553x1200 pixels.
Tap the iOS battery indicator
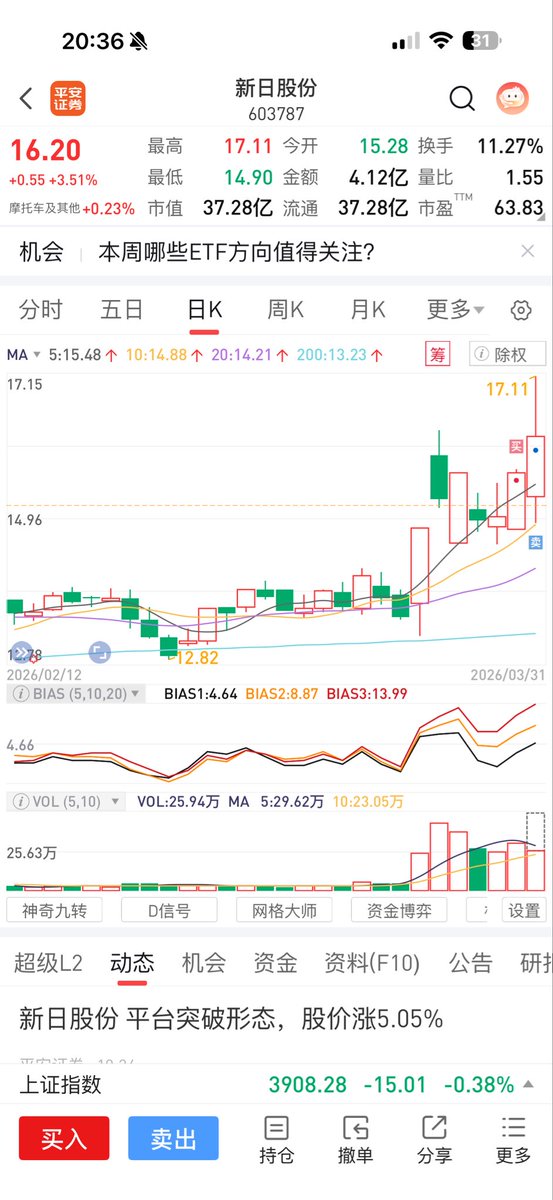pyautogui.click(x=480, y=41)
